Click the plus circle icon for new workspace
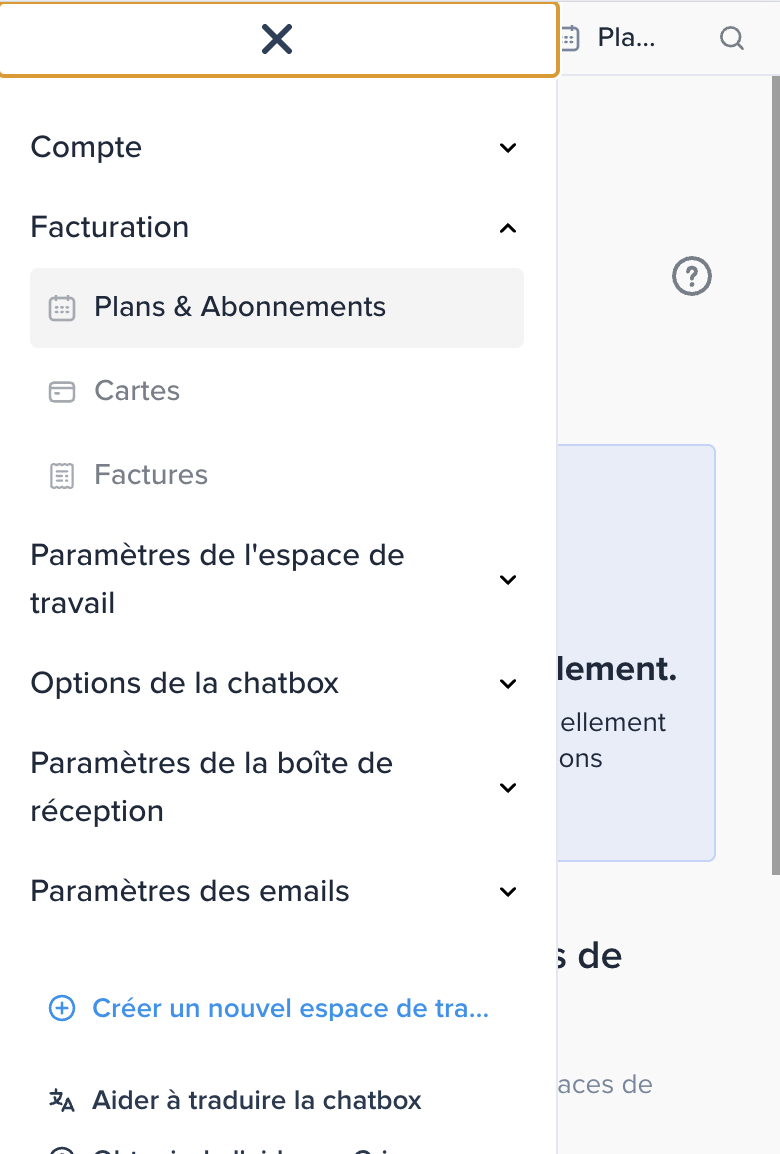The width and height of the screenshot is (780, 1154). click(x=62, y=1008)
